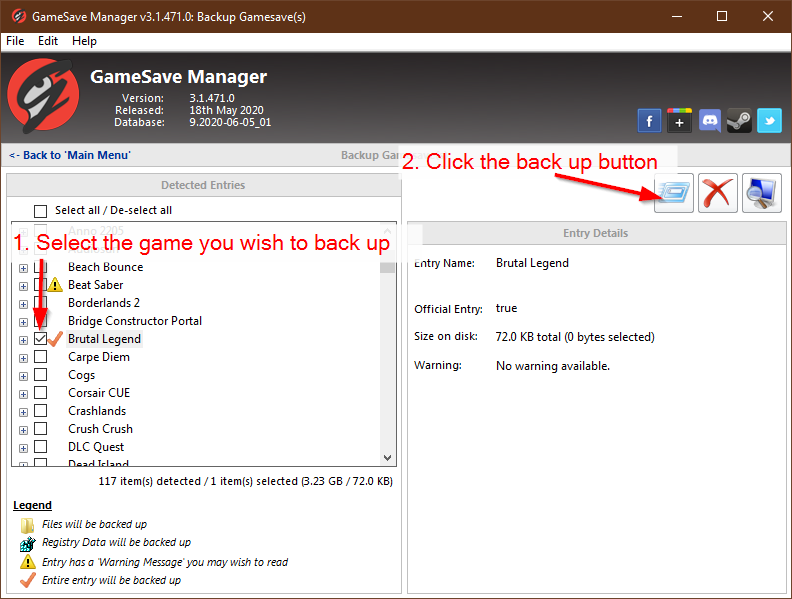Open the Twitter icon
This screenshot has height=599, width=792.
769,121
